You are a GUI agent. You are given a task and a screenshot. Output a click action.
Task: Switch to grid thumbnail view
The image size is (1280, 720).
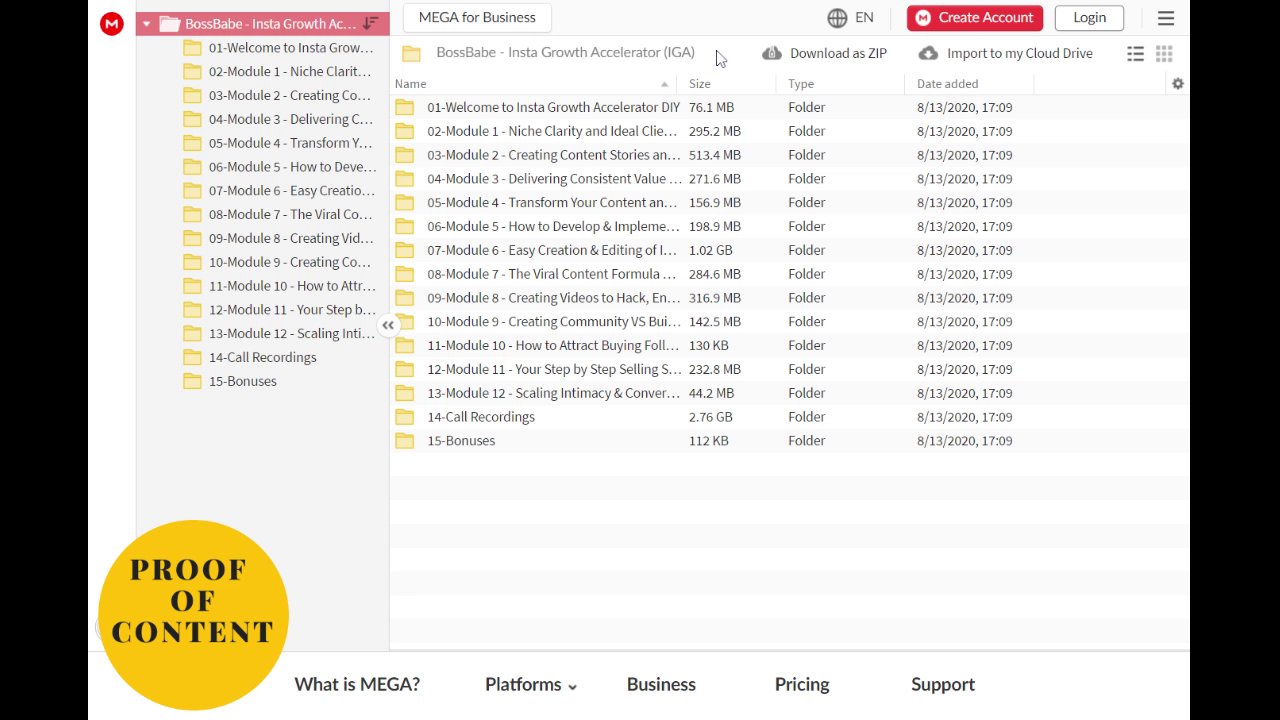click(1164, 54)
